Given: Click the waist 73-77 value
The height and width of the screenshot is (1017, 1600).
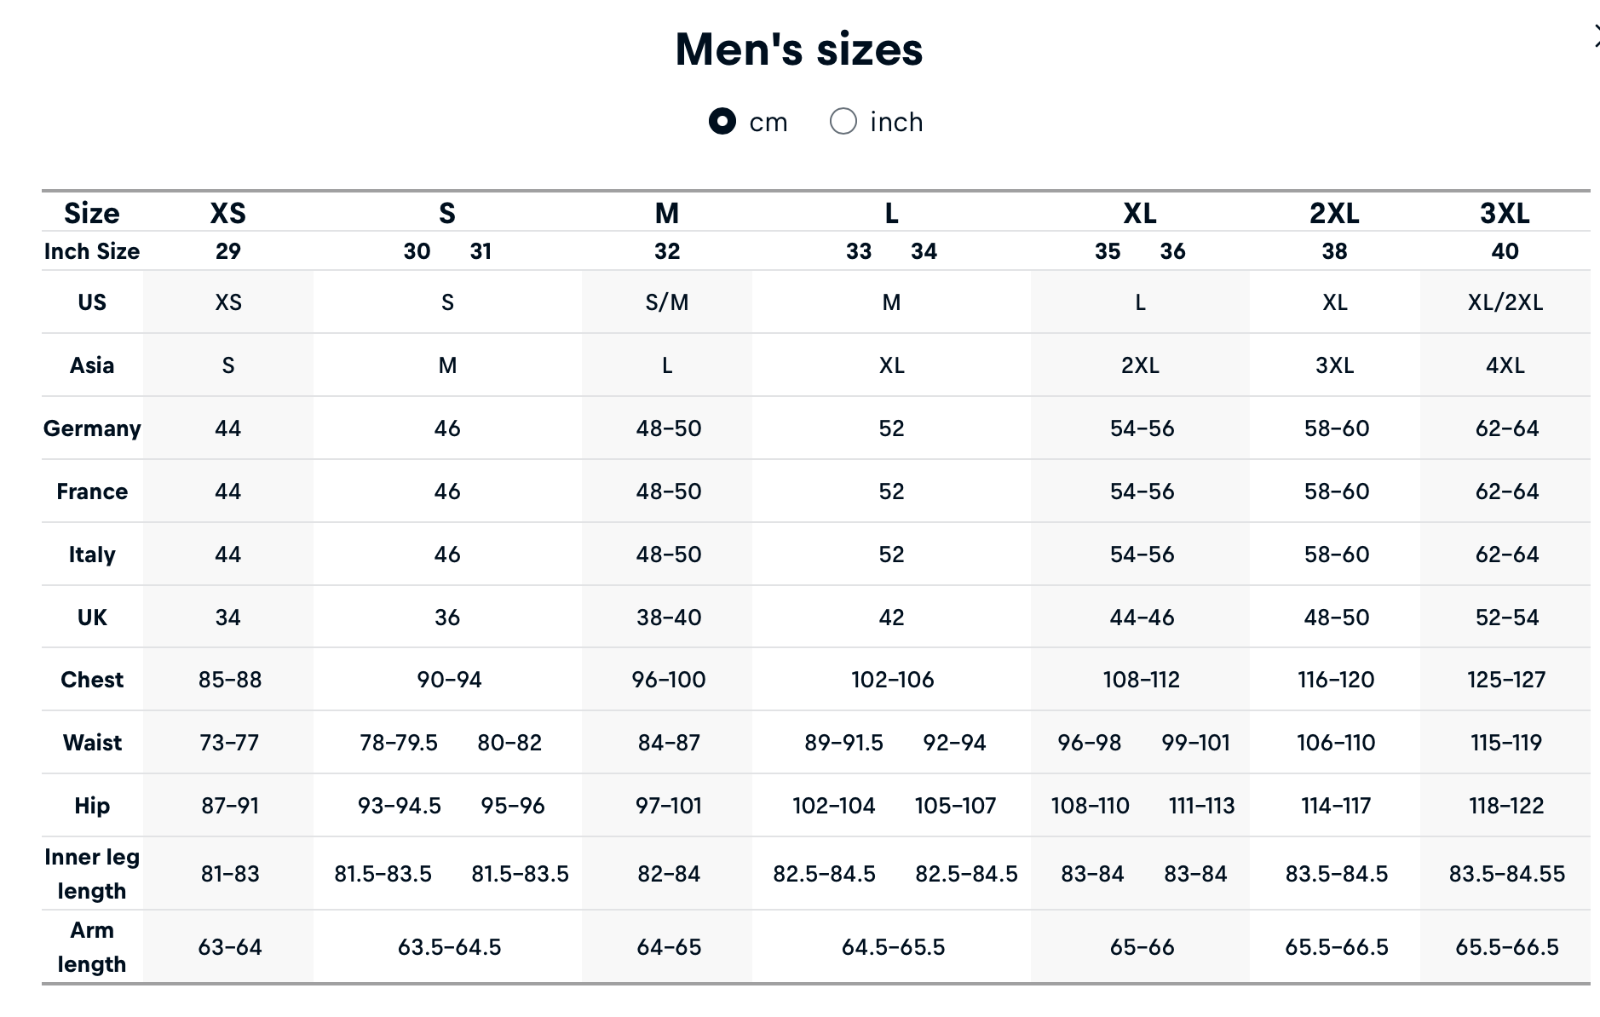Looking at the screenshot, I should [229, 743].
